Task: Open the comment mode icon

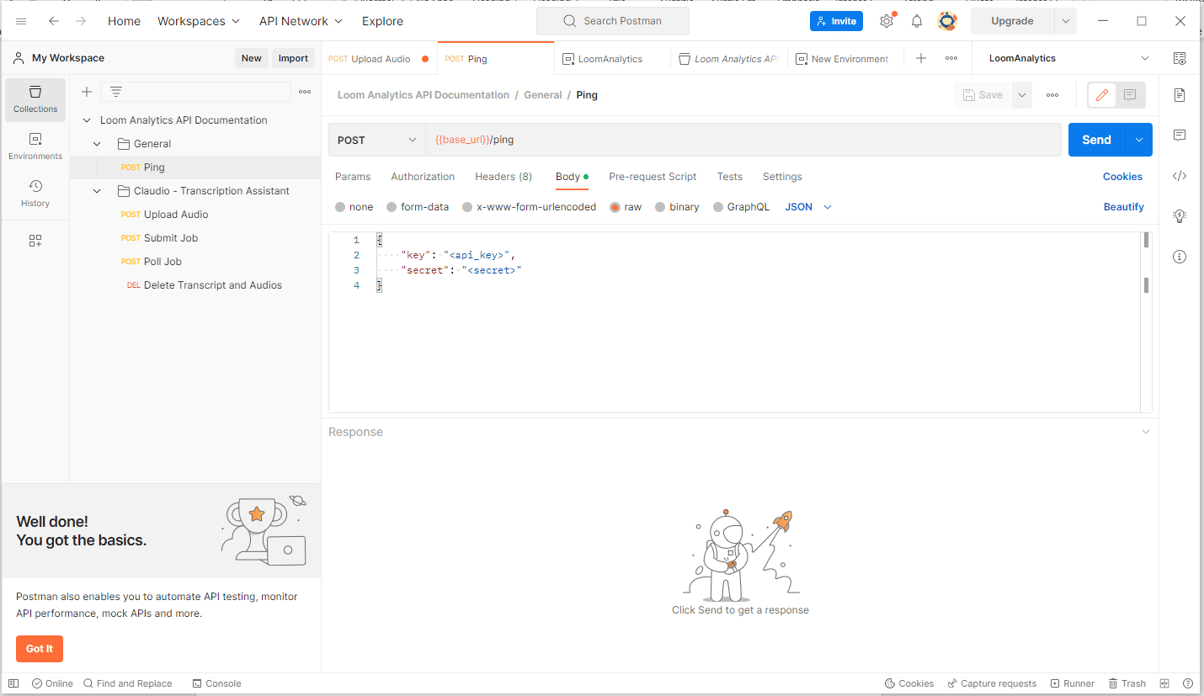Action: pos(1130,95)
